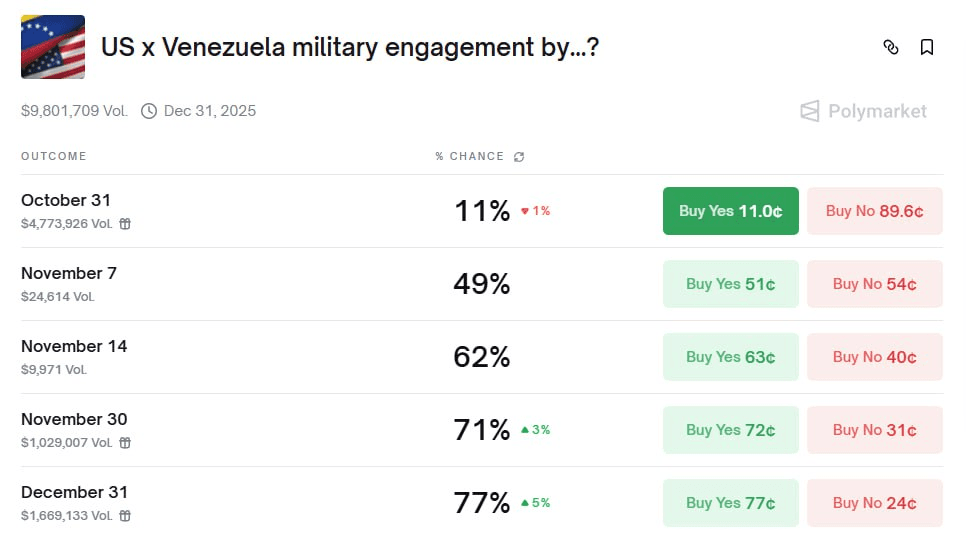Buy Yes at 63¢ for November 14
Screen dimensions: 966x550
point(730,357)
